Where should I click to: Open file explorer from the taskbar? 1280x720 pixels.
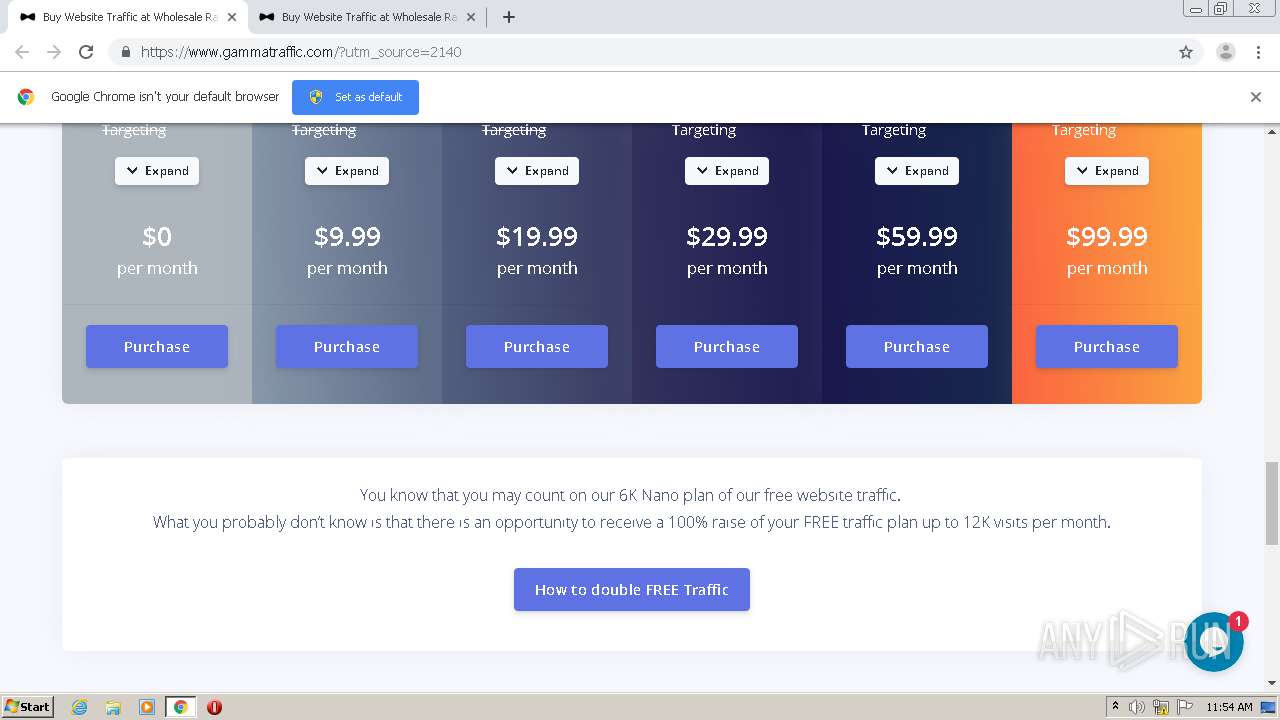(x=113, y=707)
